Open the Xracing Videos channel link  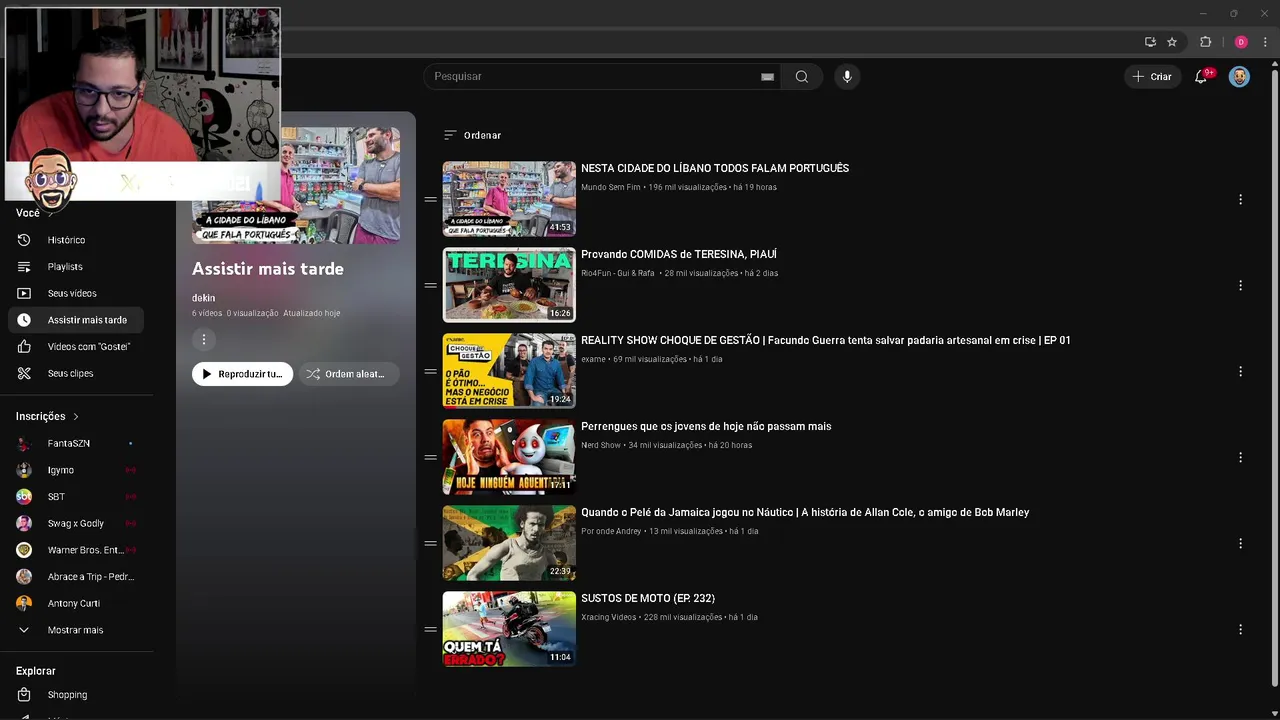(608, 617)
